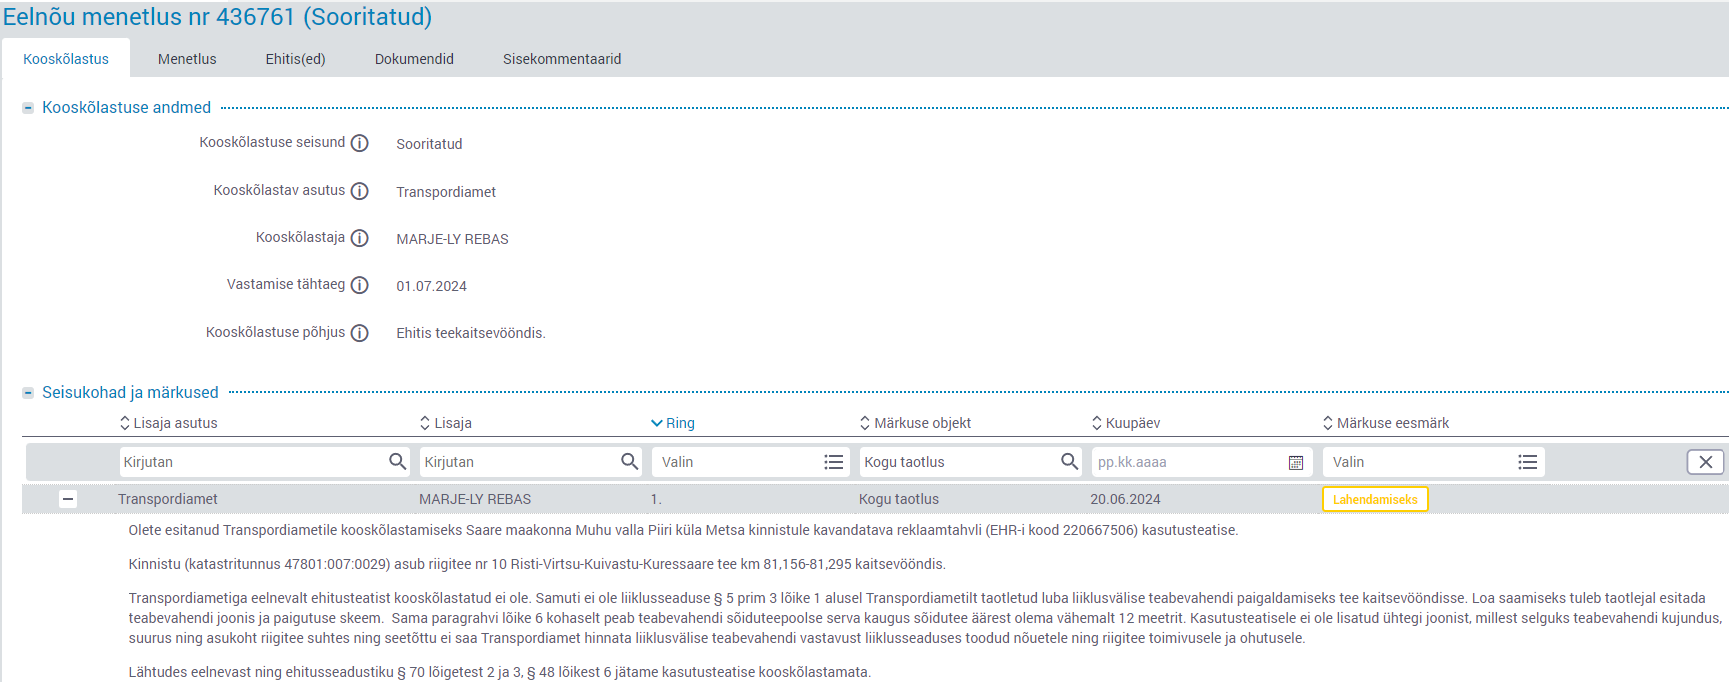Sort by Märkuse eesmärk column
Viewport: 1729px width, 682px height.
click(1385, 423)
